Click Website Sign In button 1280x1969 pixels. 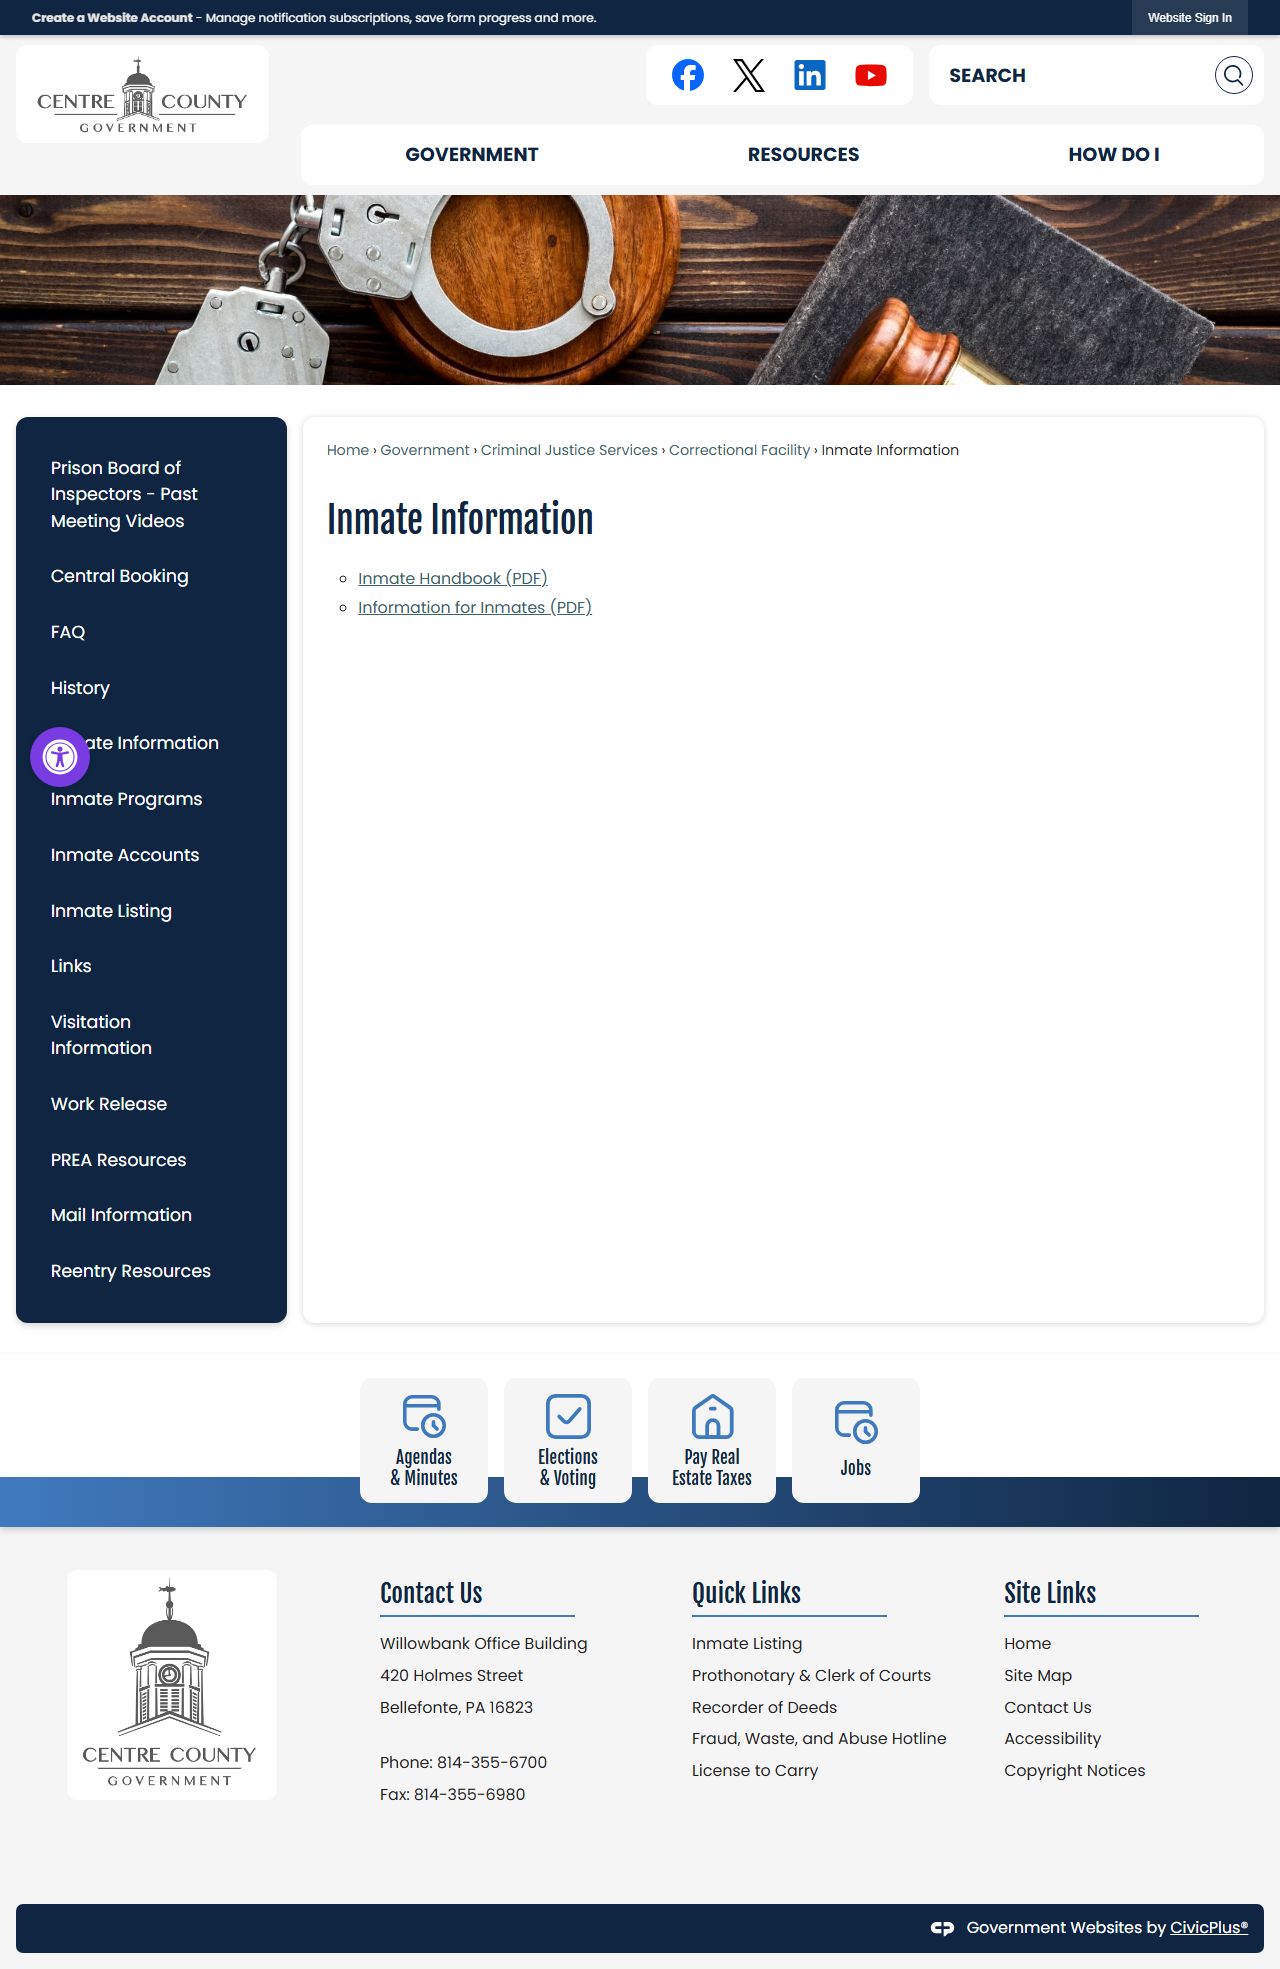[1189, 18]
